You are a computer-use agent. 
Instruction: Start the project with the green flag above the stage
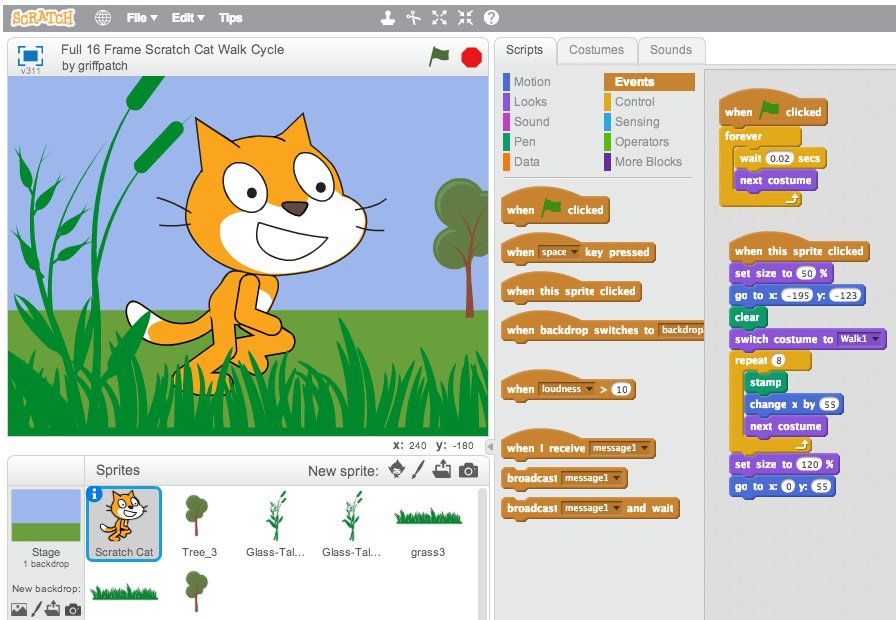coord(439,57)
